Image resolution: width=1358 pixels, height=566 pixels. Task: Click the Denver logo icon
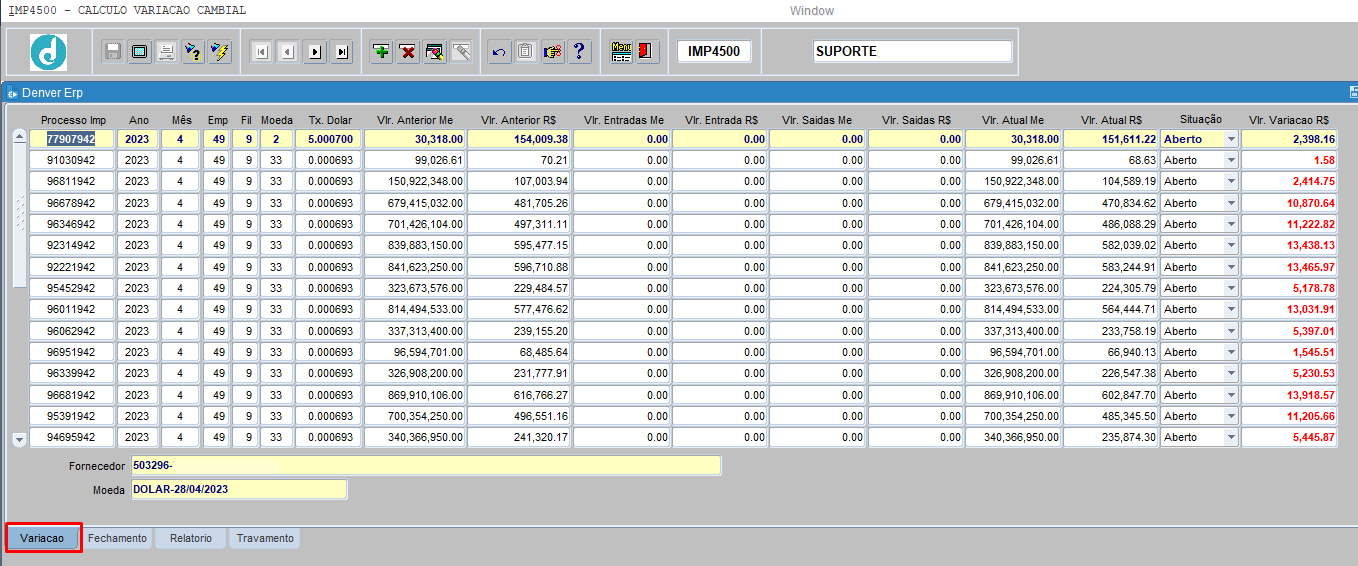(x=48, y=51)
